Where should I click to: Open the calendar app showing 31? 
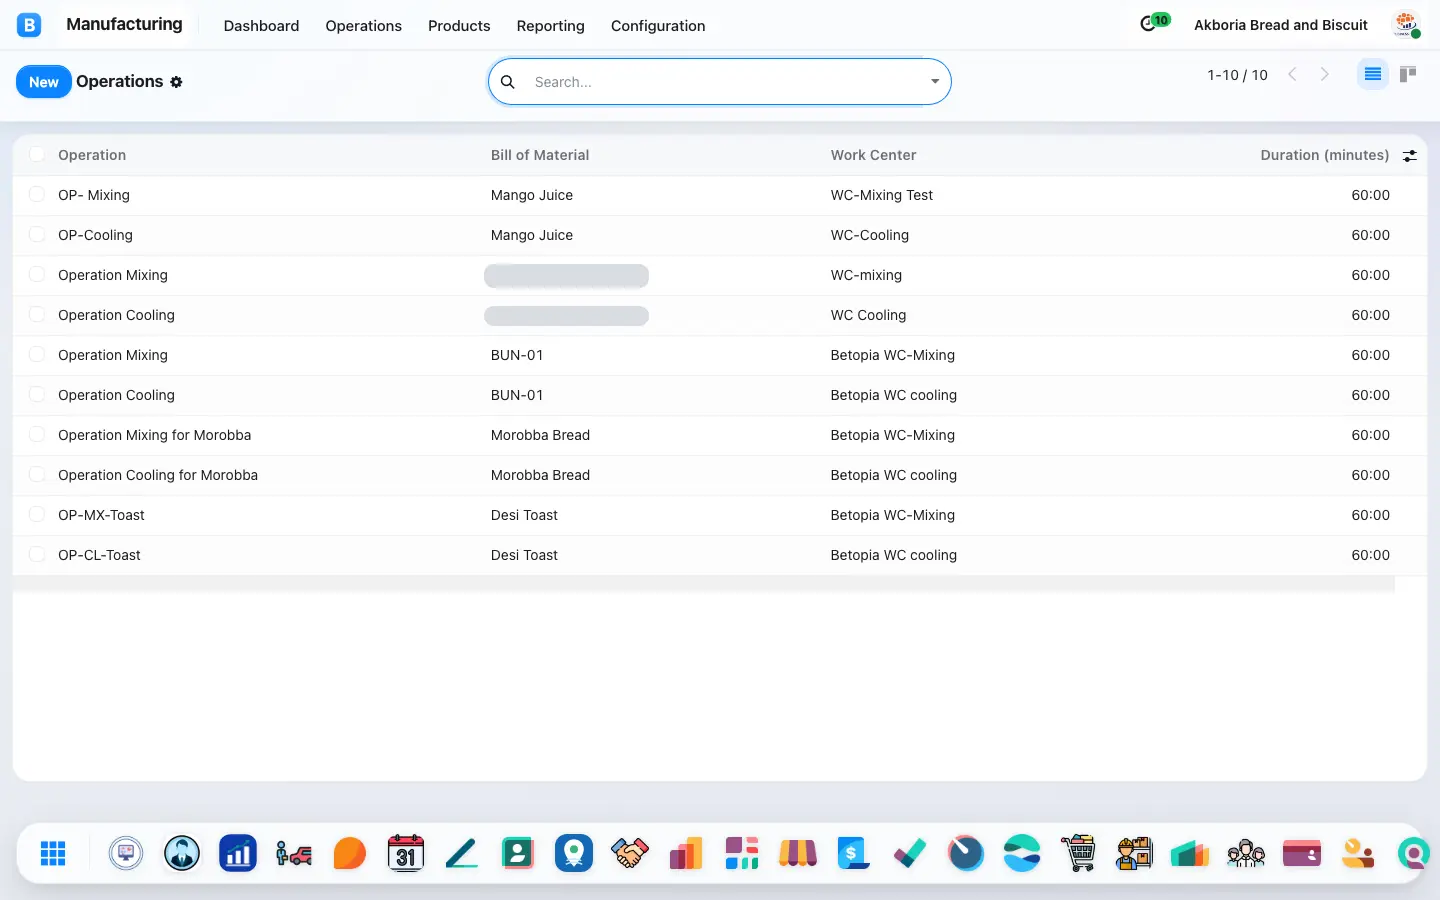406,853
